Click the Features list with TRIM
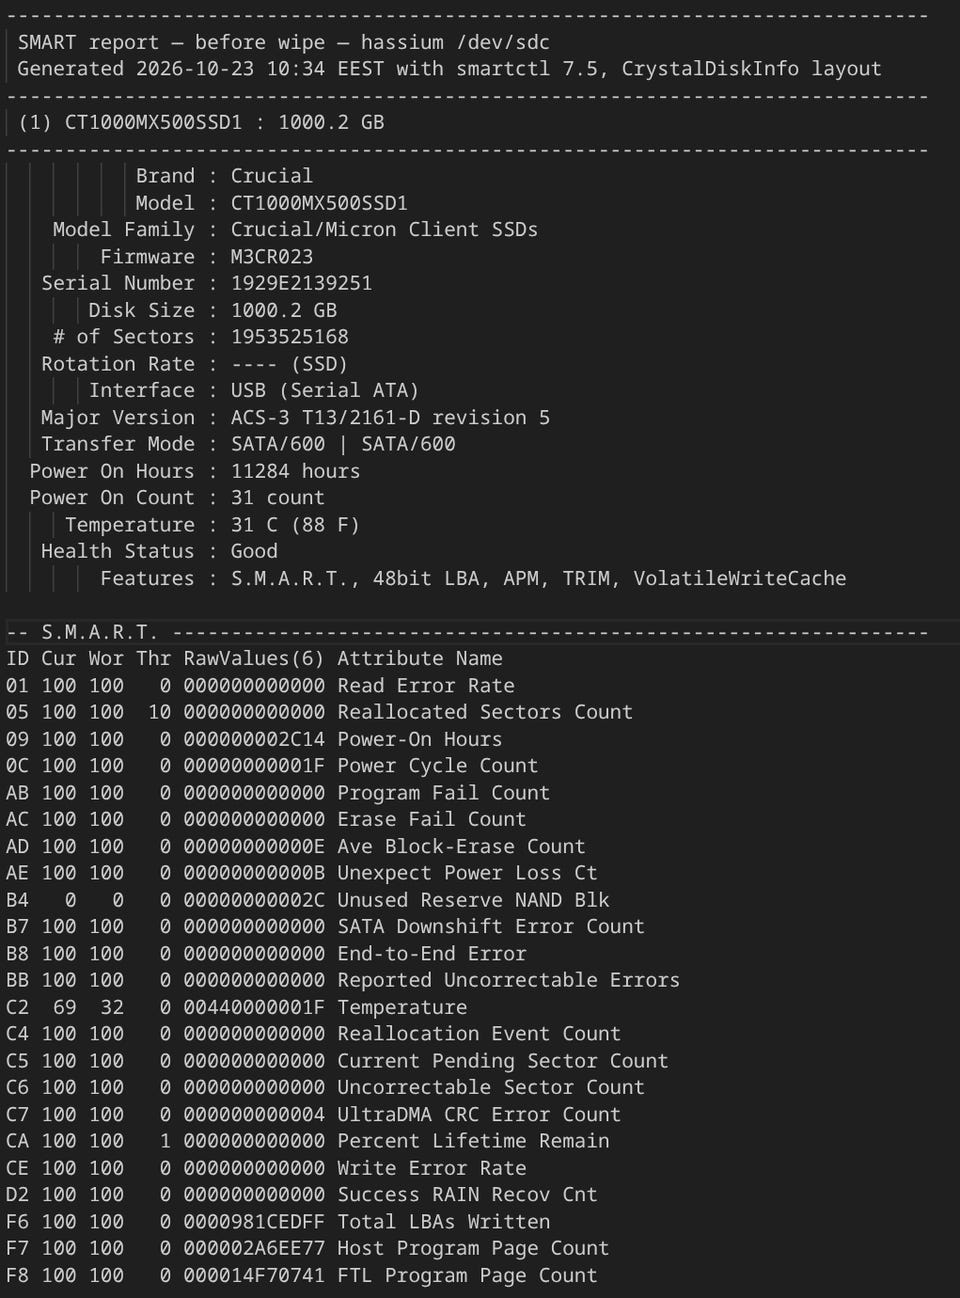The image size is (960, 1298). click(x=538, y=578)
